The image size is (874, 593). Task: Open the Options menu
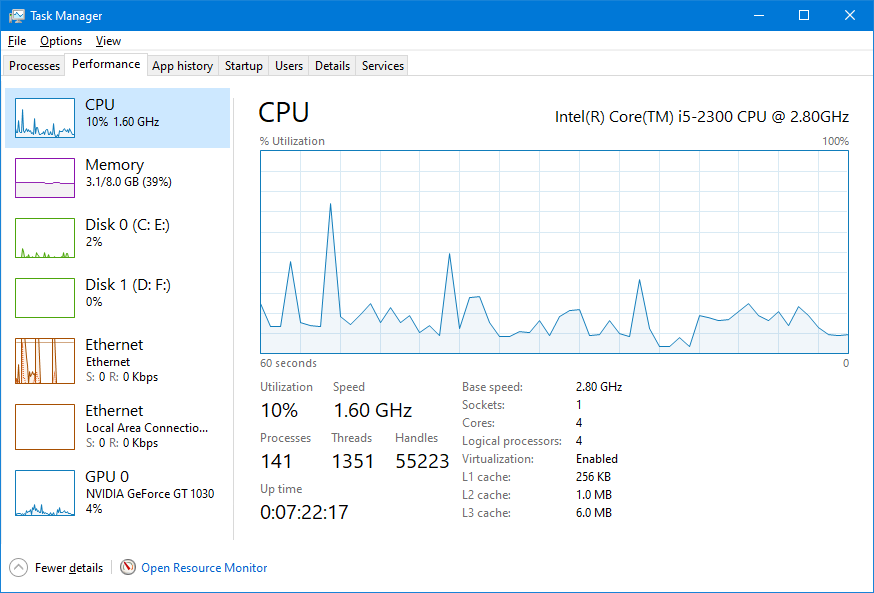[61, 41]
